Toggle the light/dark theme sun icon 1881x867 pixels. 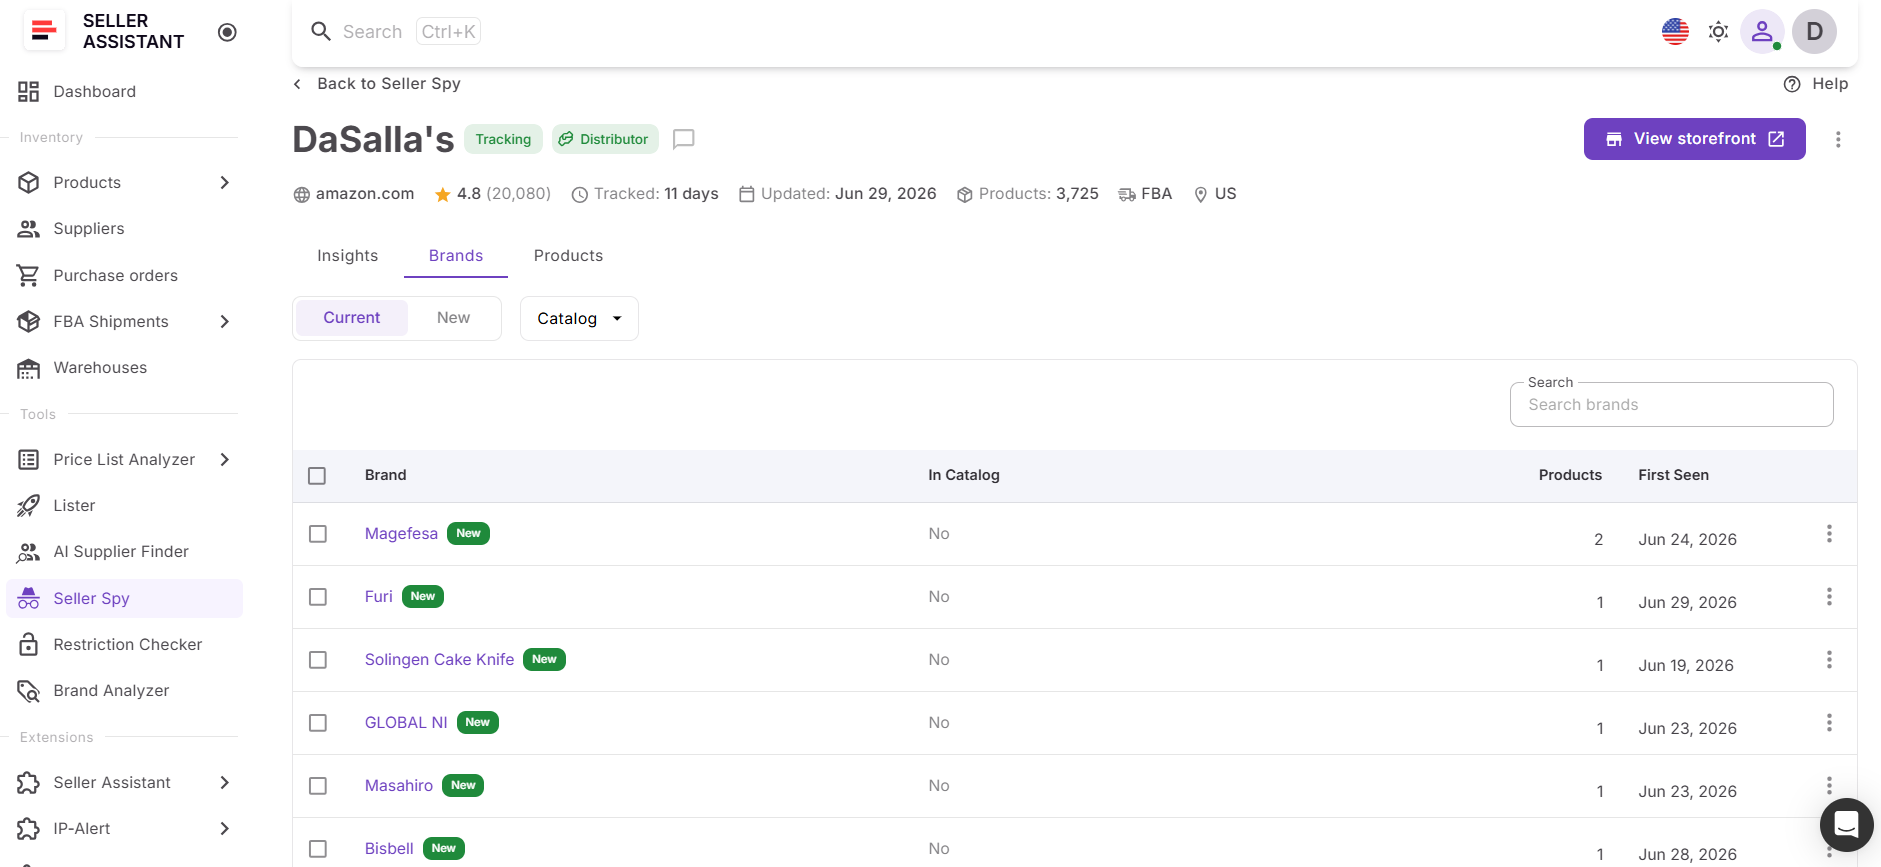(x=1718, y=32)
